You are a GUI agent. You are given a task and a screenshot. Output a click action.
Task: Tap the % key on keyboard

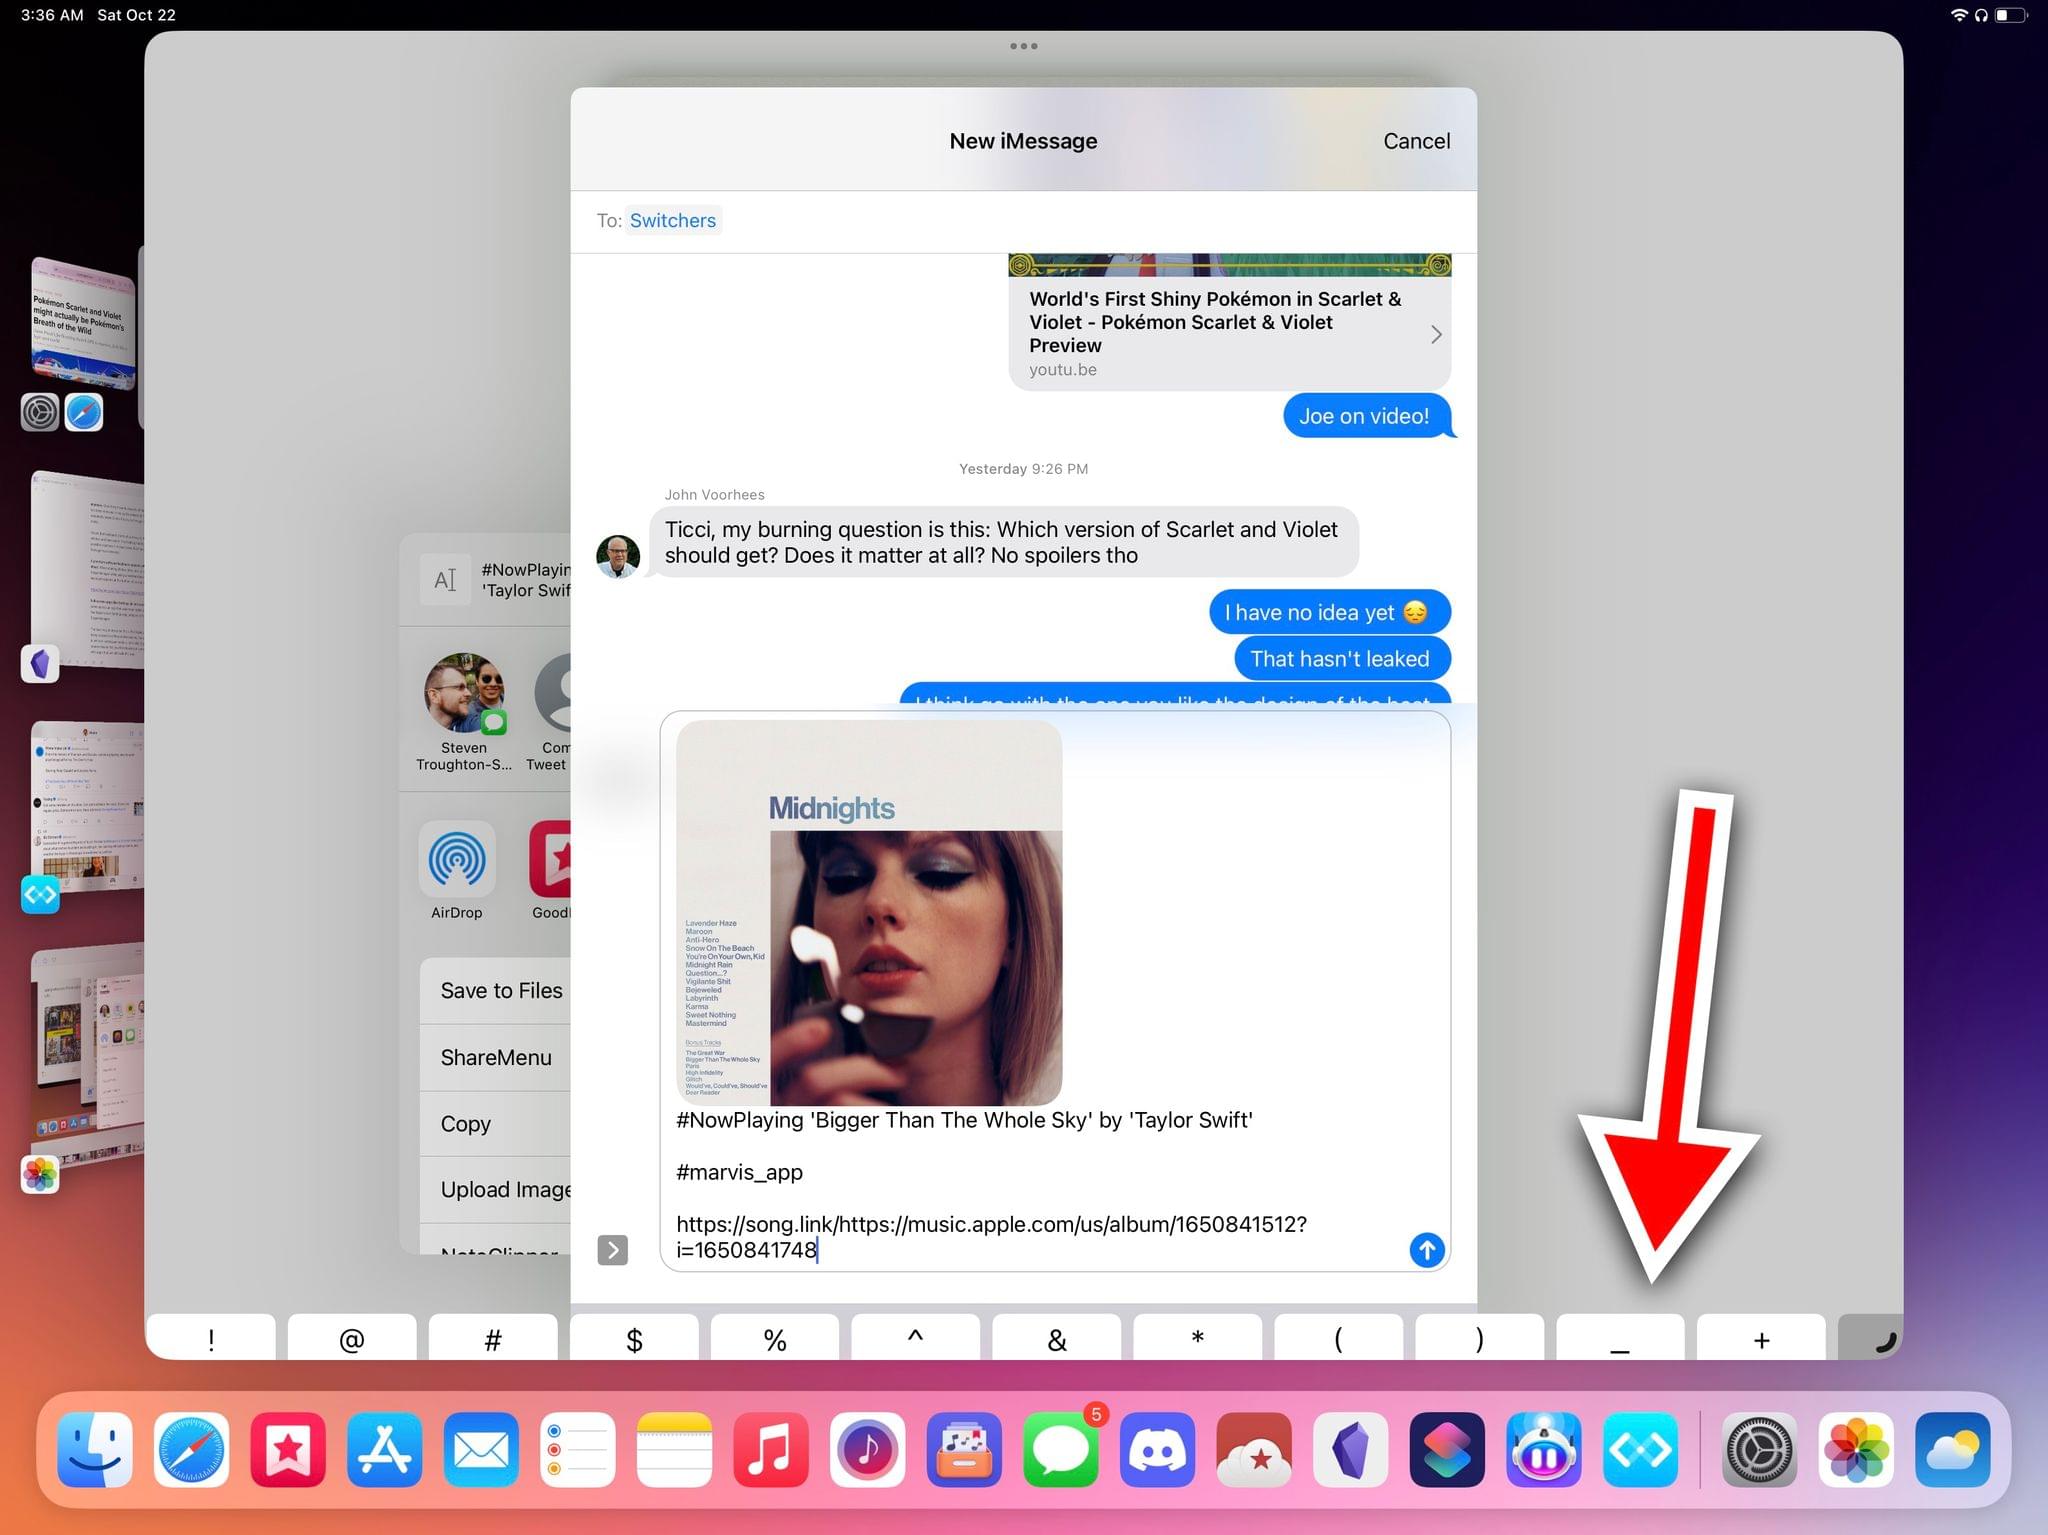(775, 1338)
